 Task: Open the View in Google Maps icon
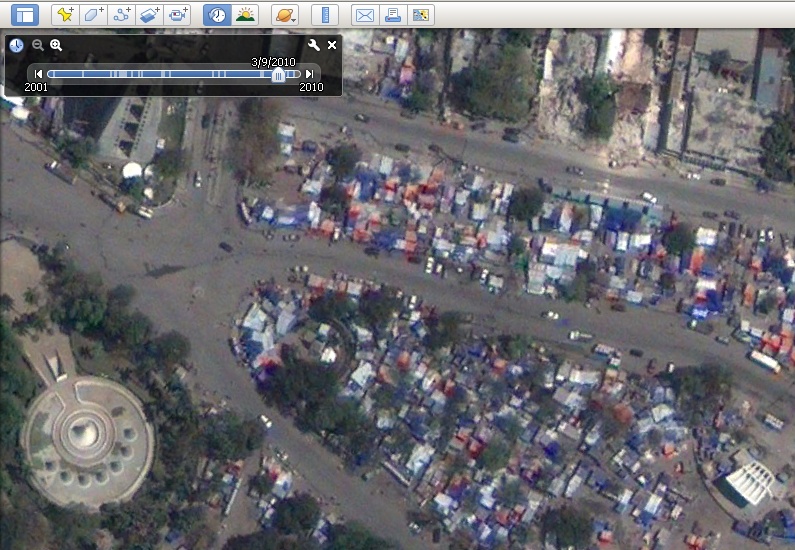(x=421, y=15)
